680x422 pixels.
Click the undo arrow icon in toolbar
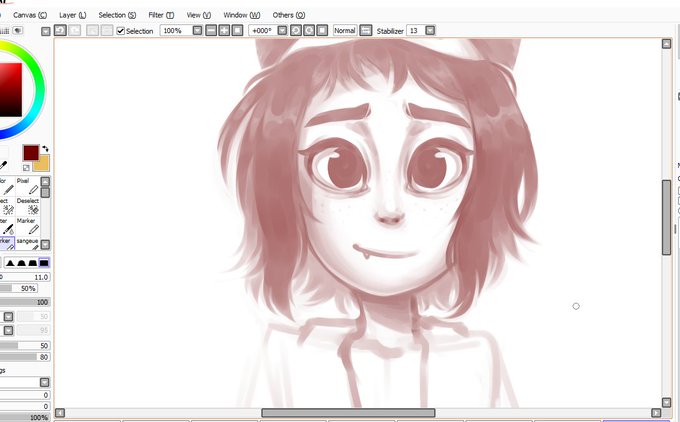point(60,30)
